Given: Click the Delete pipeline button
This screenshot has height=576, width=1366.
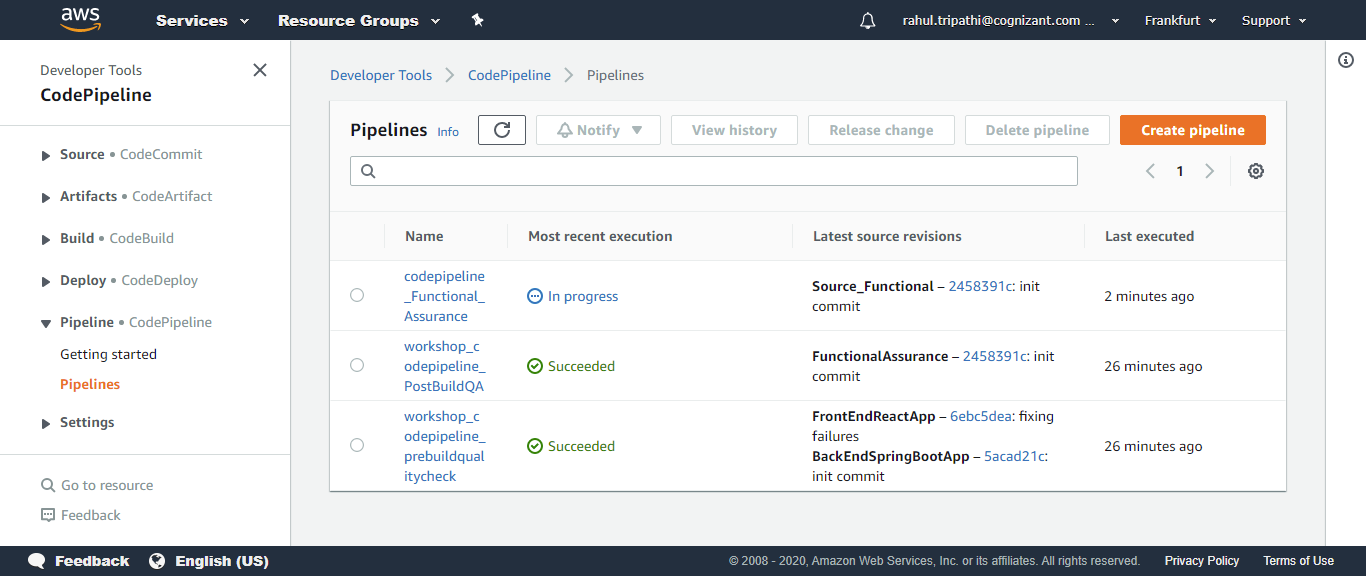Looking at the screenshot, I should tap(1037, 130).
